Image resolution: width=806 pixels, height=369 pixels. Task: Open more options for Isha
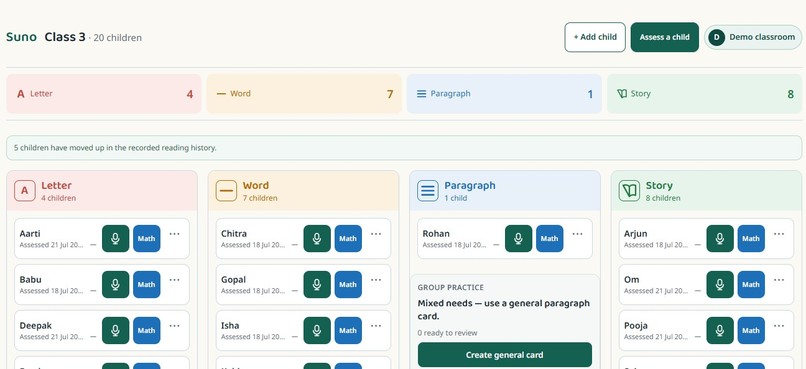pos(376,326)
